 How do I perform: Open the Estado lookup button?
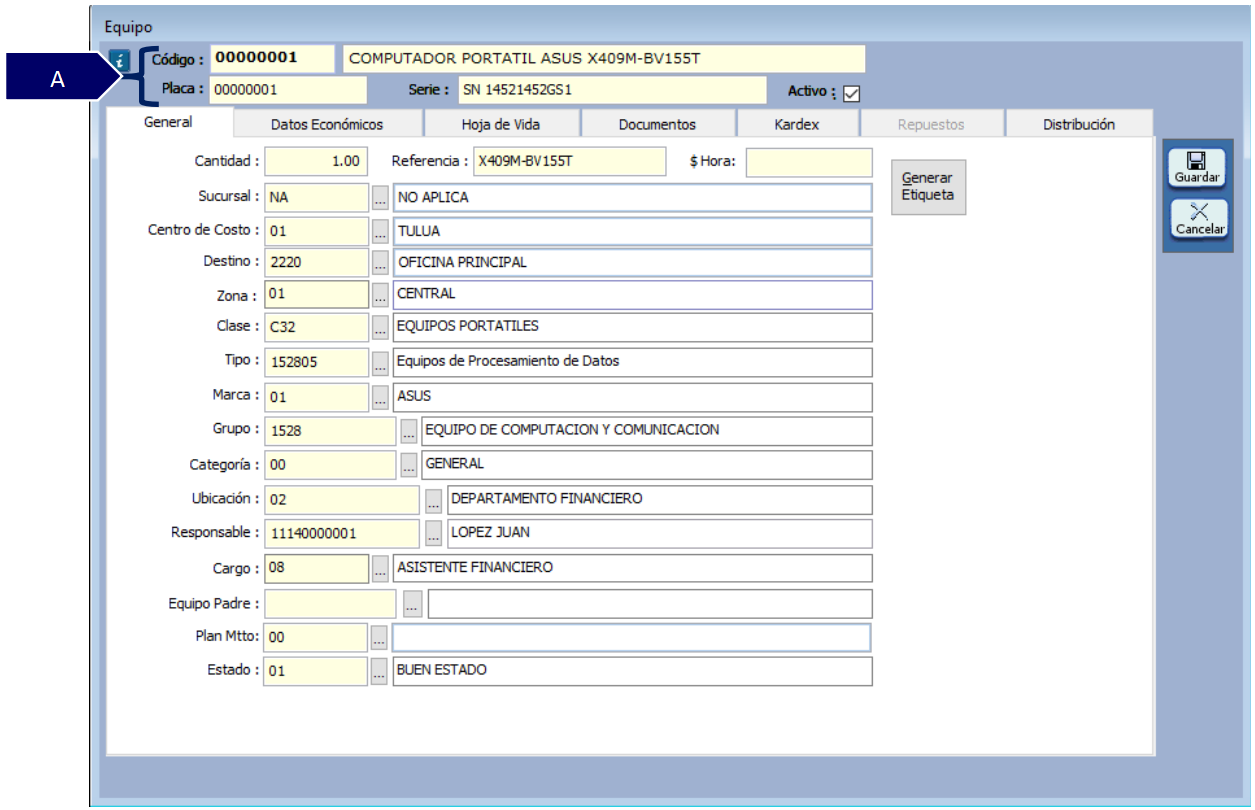coord(379,671)
